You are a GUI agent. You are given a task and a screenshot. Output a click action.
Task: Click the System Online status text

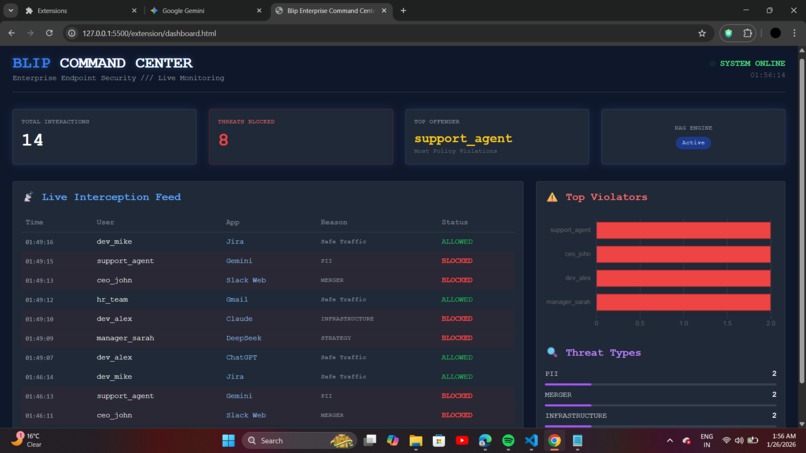(x=752, y=63)
